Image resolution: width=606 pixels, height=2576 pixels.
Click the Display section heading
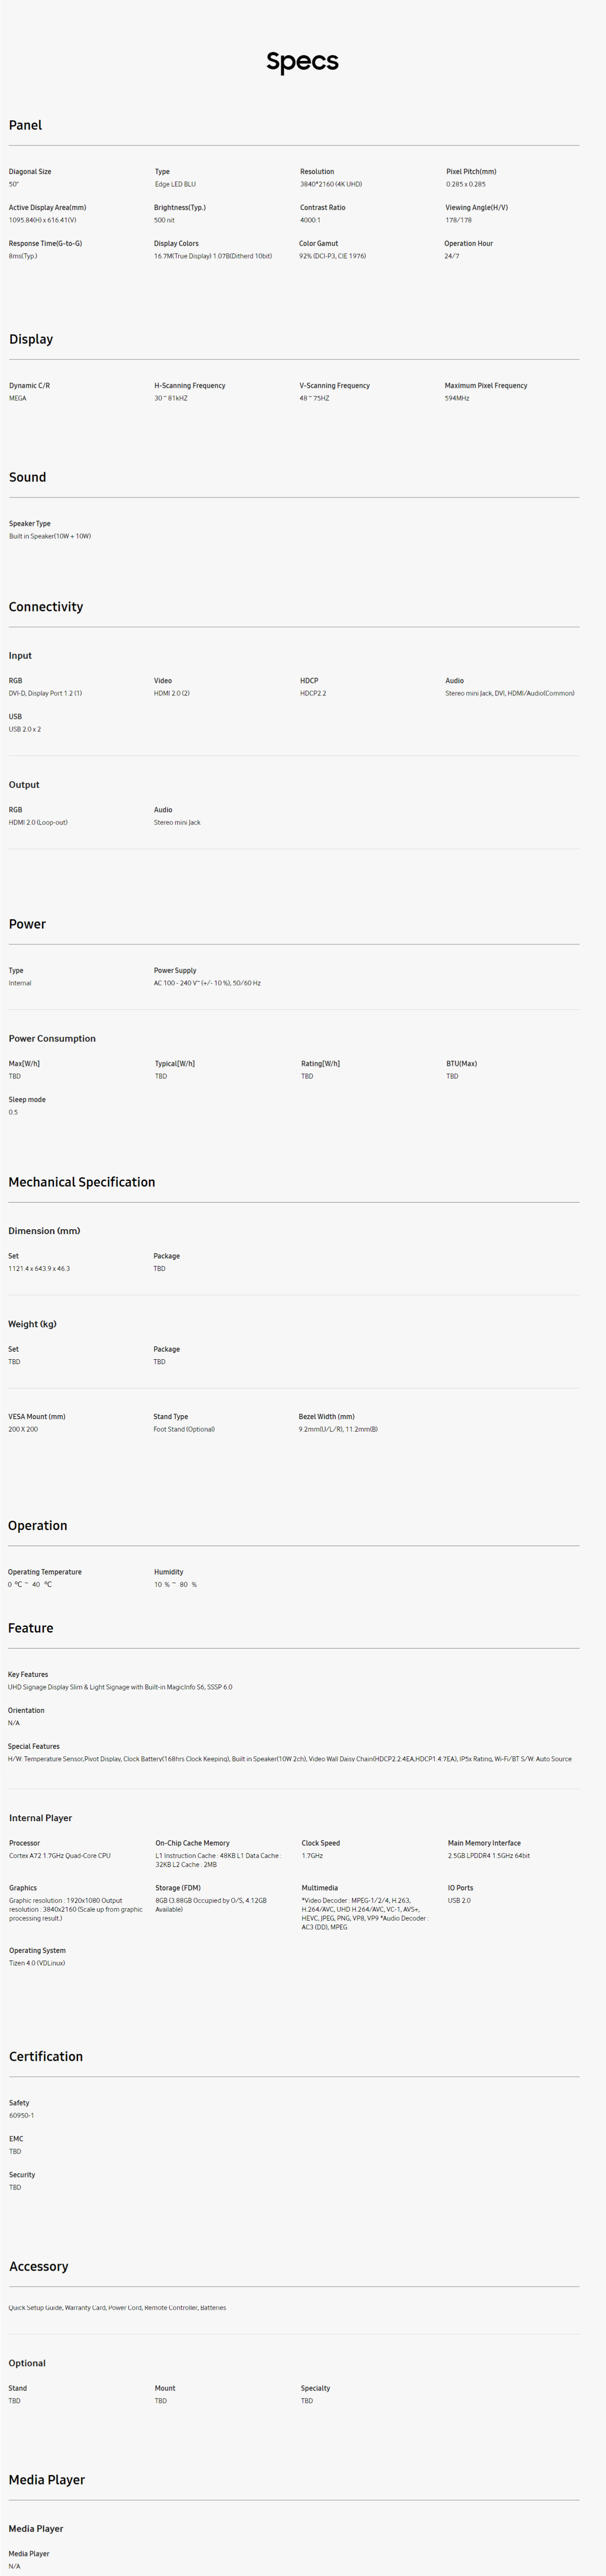point(31,339)
